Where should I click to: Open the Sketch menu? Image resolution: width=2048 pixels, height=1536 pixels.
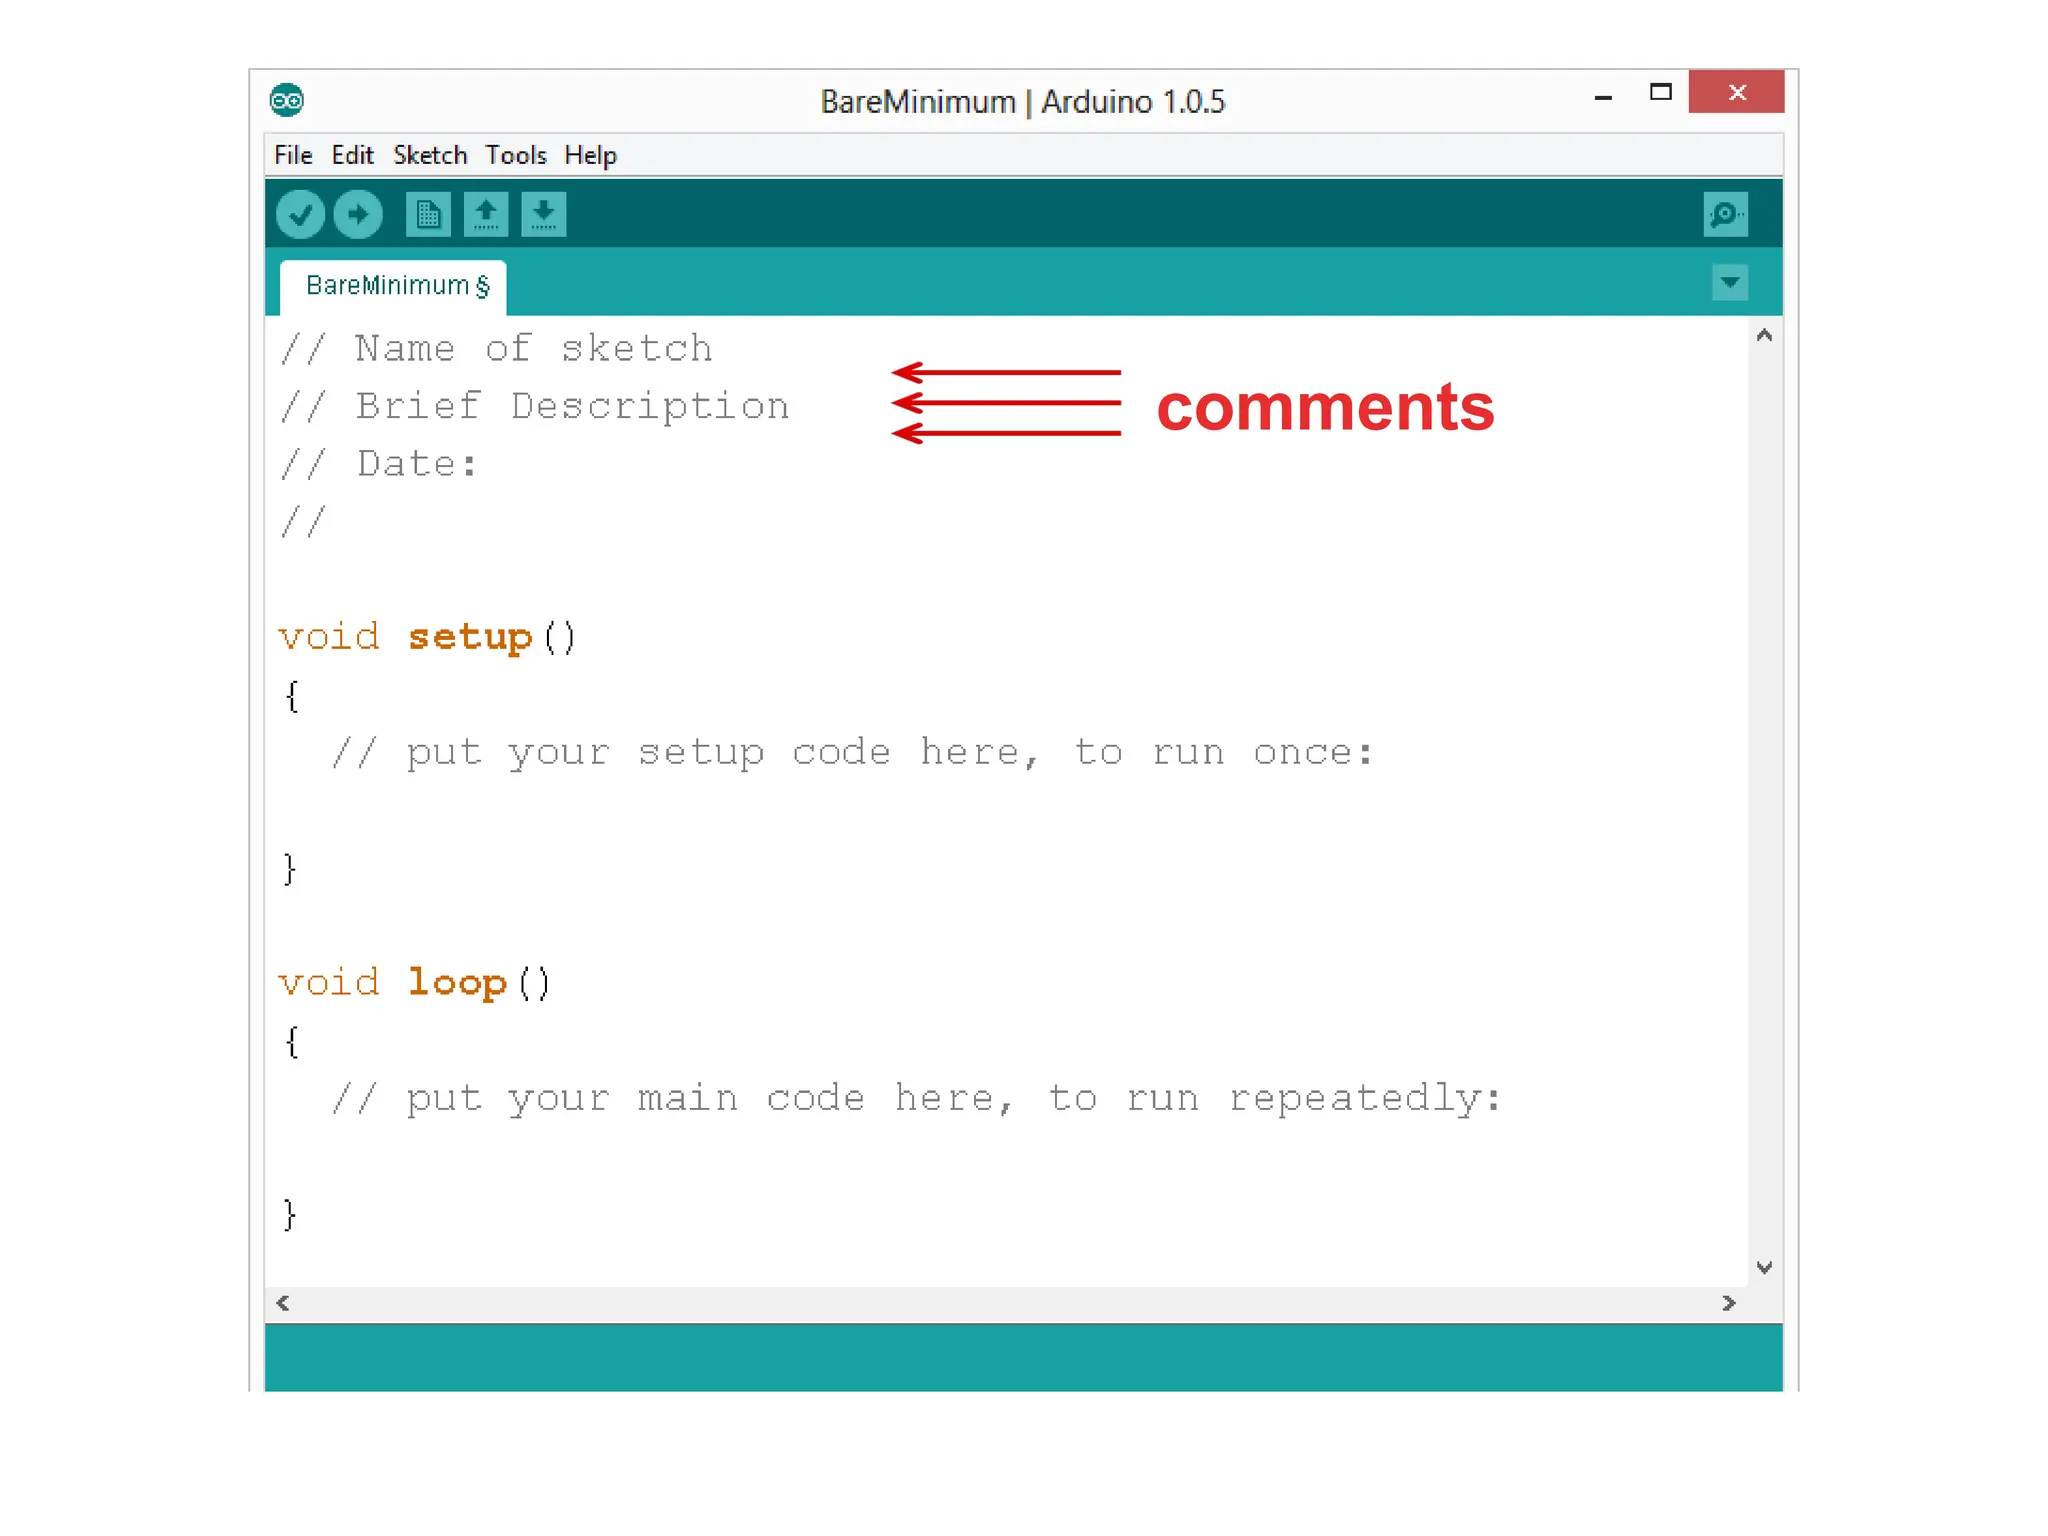point(430,155)
